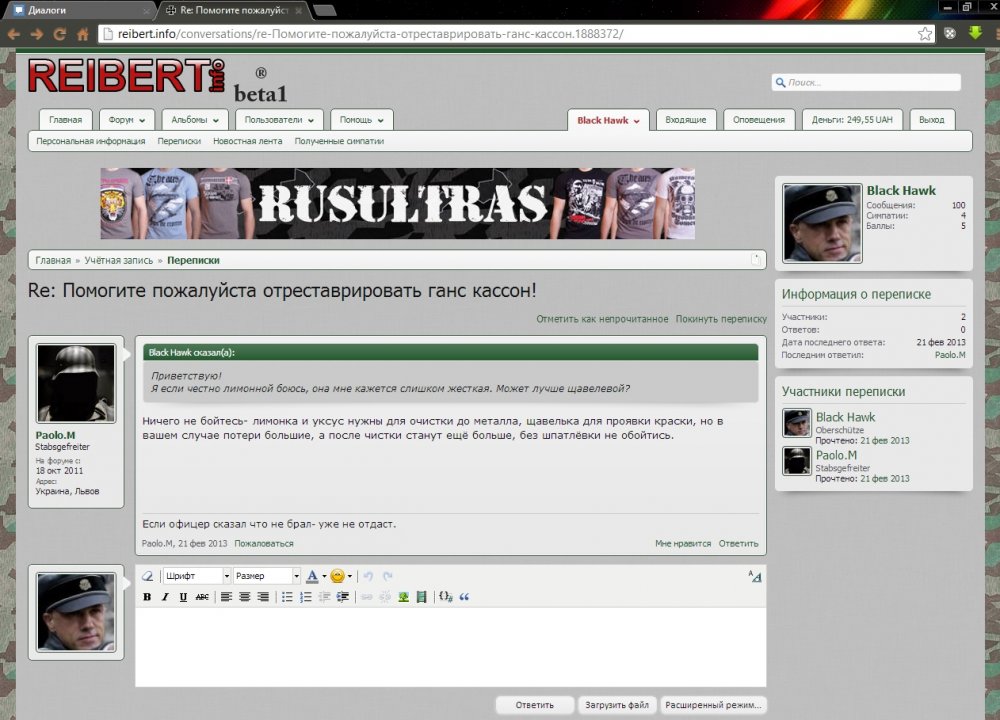The width and height of the screenshot is (1000, 720).
Task: Open the Оповещения tab
Action: tap(759, 120)
